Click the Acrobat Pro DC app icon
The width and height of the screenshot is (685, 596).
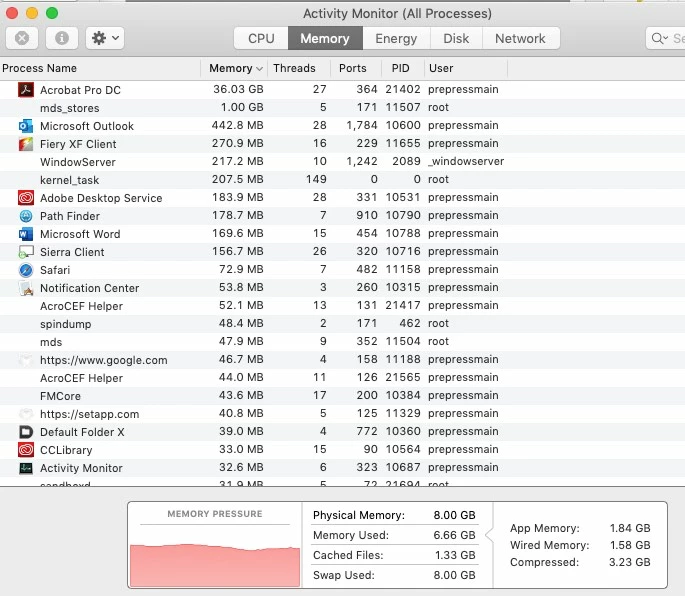click(26, 90)
